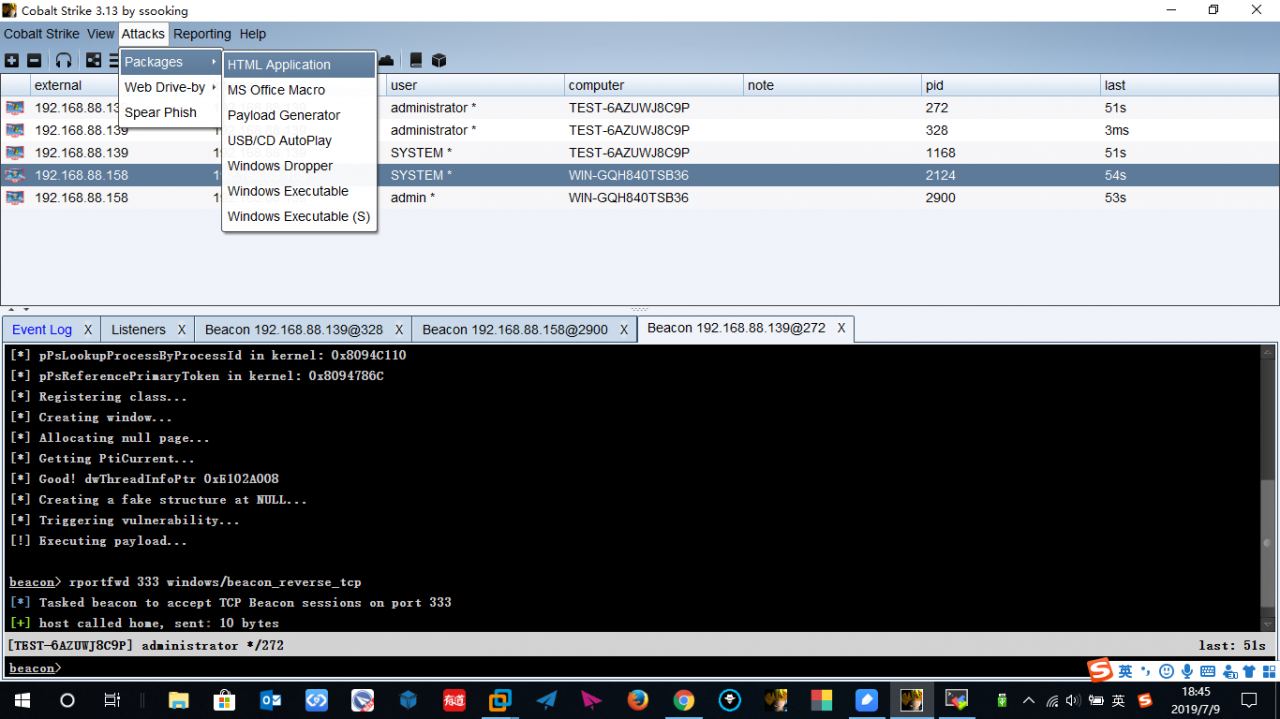Click the disconnect minus icon in toolbar
The image size is (1280, 719).
tap(34, 61)
